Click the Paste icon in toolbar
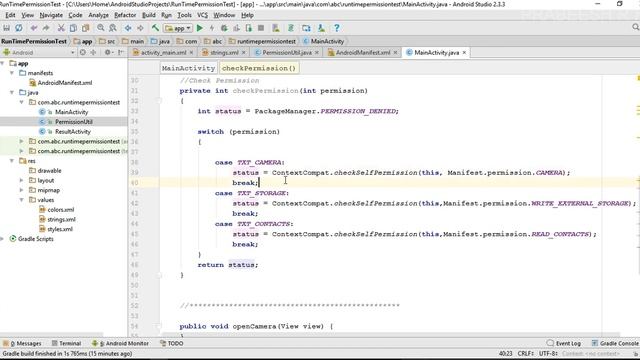This screenshot has height=360, width=640. [x=85, y=28]
